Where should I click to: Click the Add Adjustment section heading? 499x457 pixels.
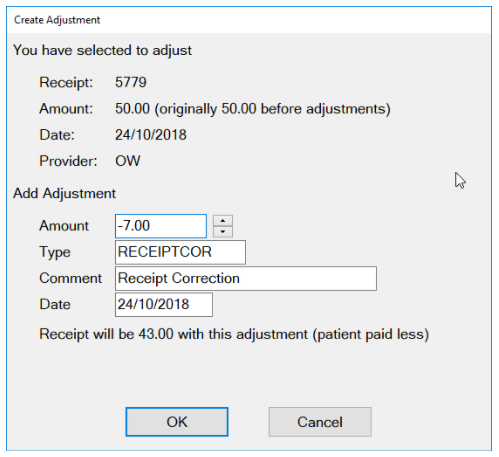pos(64,193)
